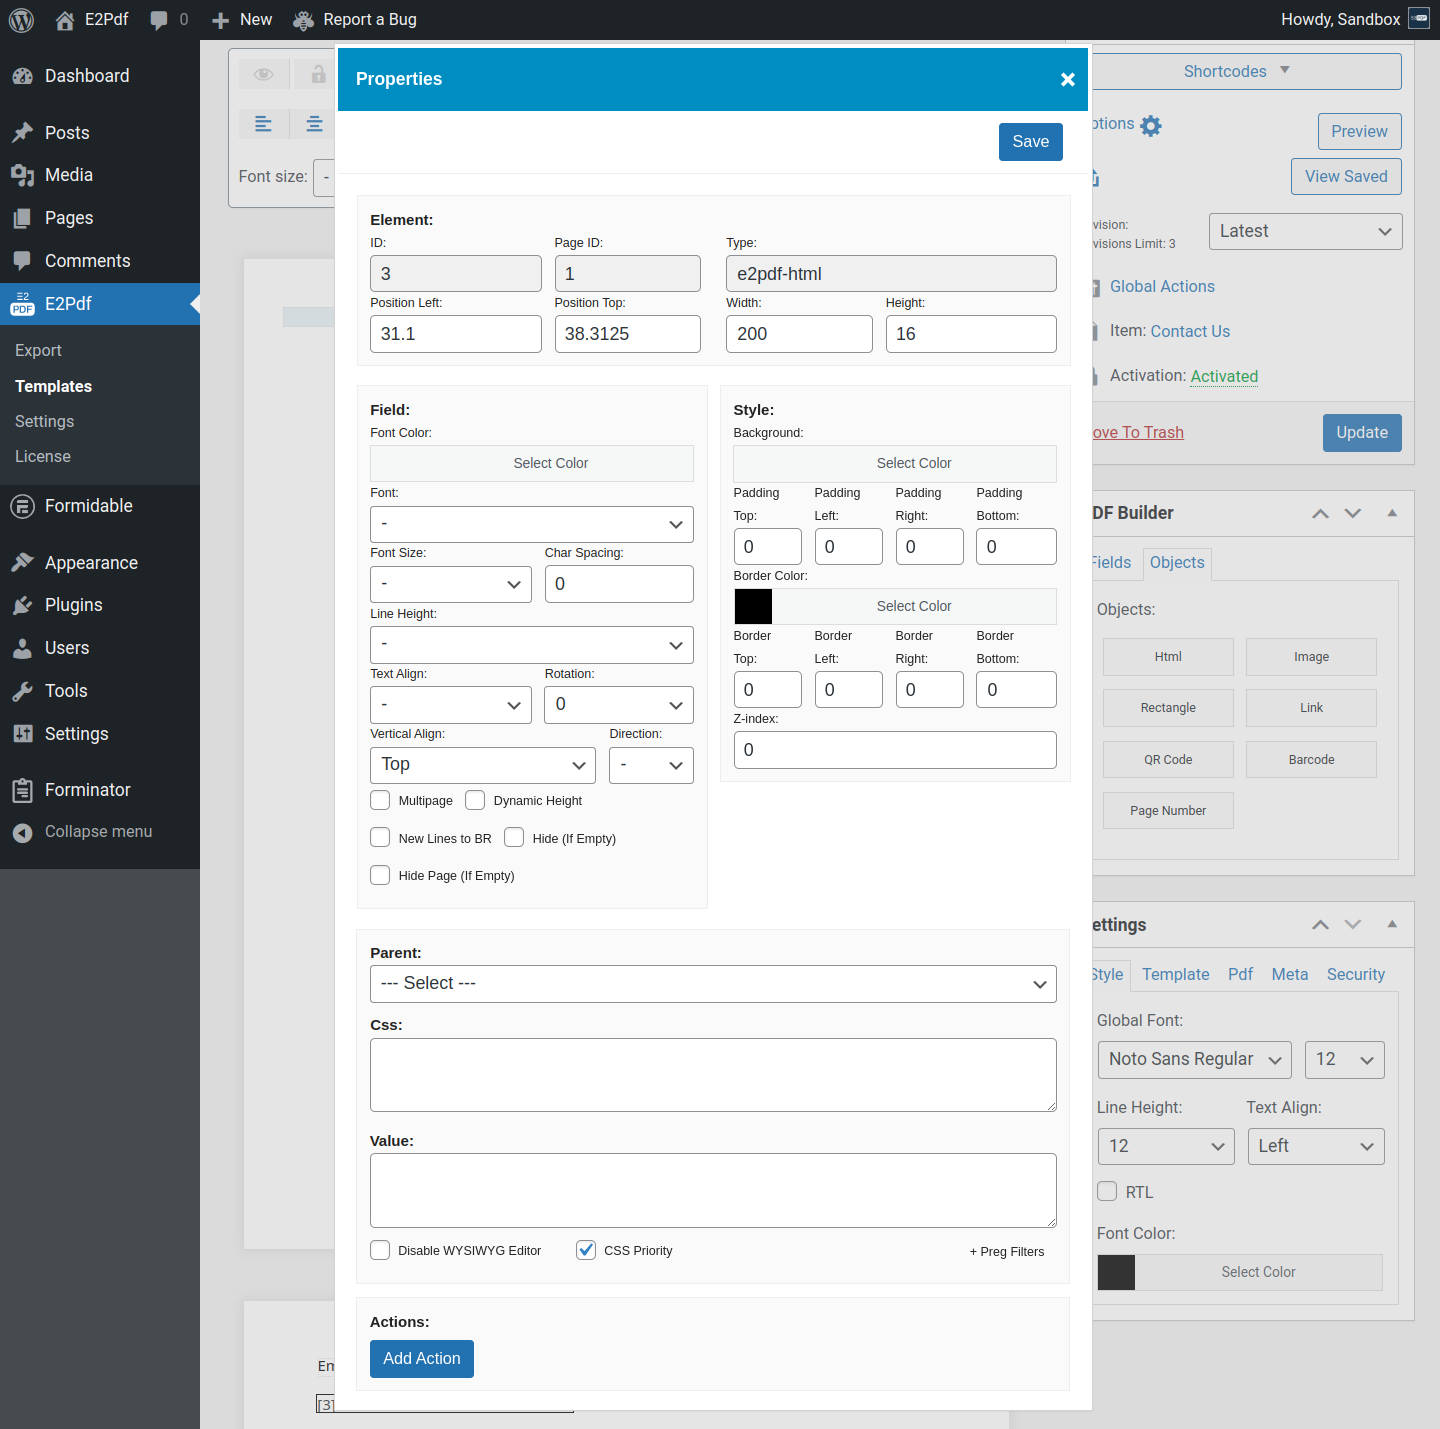Uncheck the CSS Priority checkbox
Viewport: 1440px width, 1429px height.
[x=586, y=1250]
